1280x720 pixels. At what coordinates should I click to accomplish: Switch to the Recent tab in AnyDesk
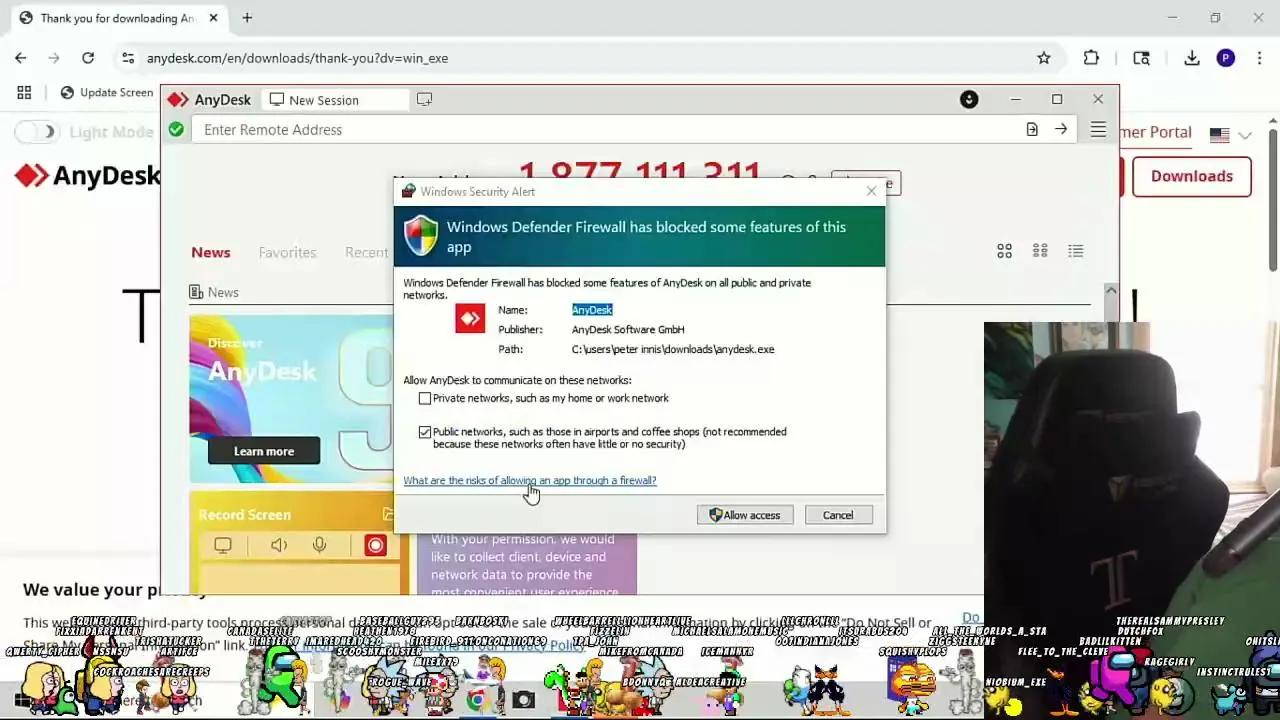[367, 252]
